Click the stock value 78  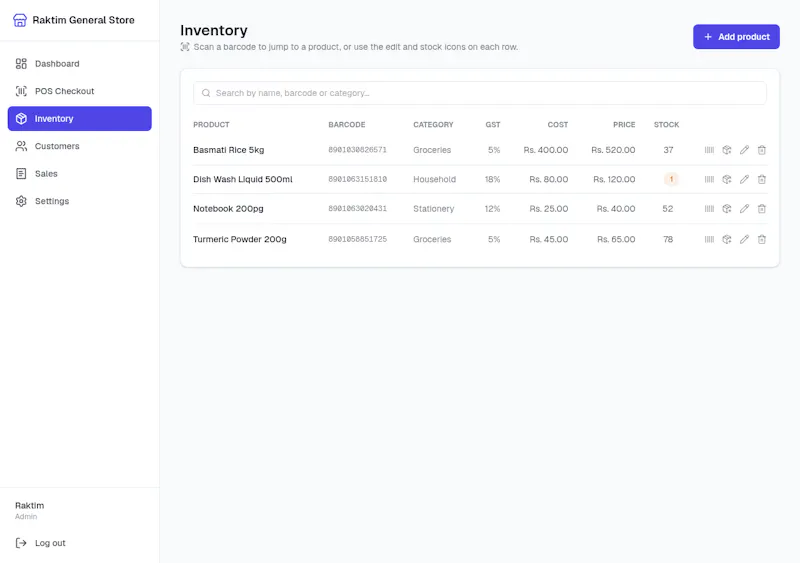(x=668, y=239)
